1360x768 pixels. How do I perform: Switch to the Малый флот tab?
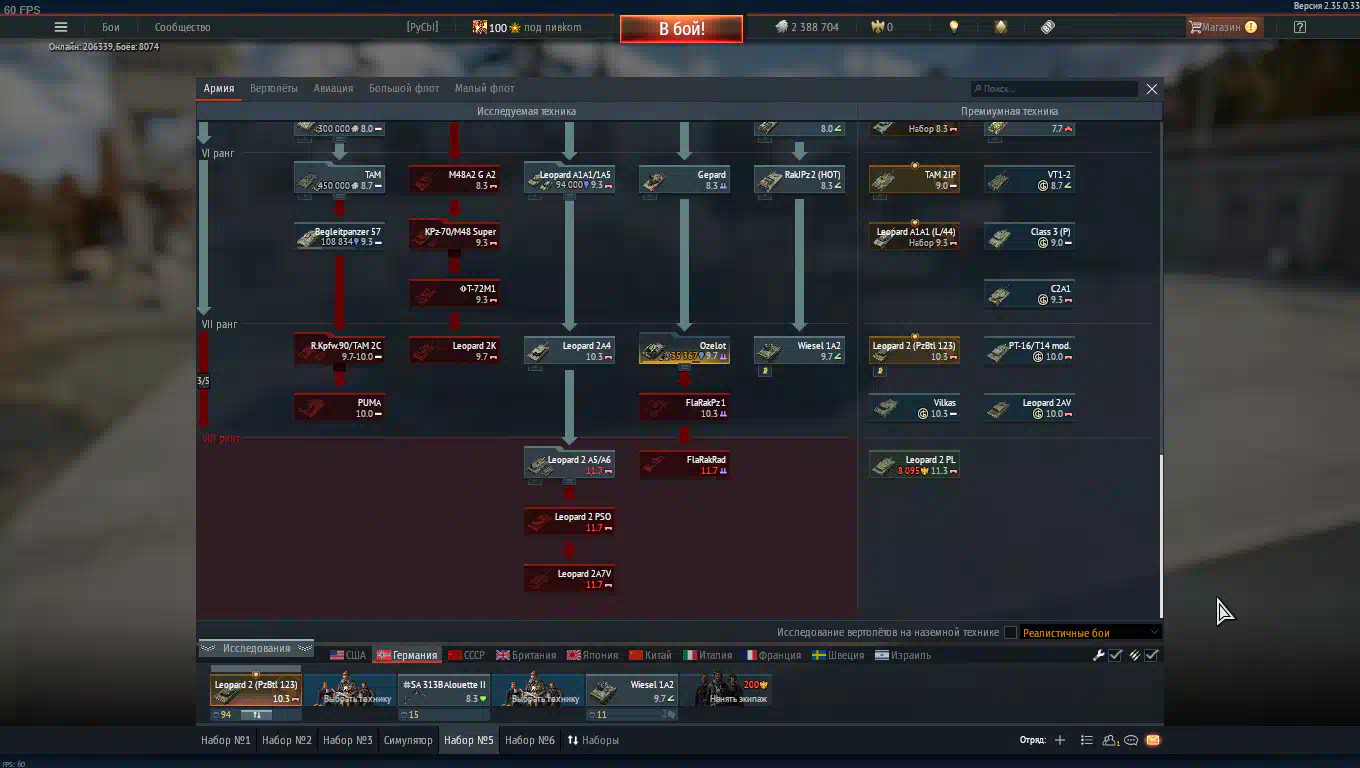[x=485, y=88]
